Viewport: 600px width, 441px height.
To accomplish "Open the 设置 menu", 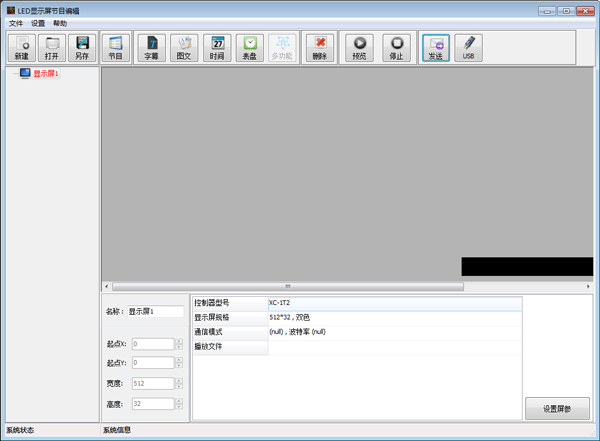I will (38, 23).
